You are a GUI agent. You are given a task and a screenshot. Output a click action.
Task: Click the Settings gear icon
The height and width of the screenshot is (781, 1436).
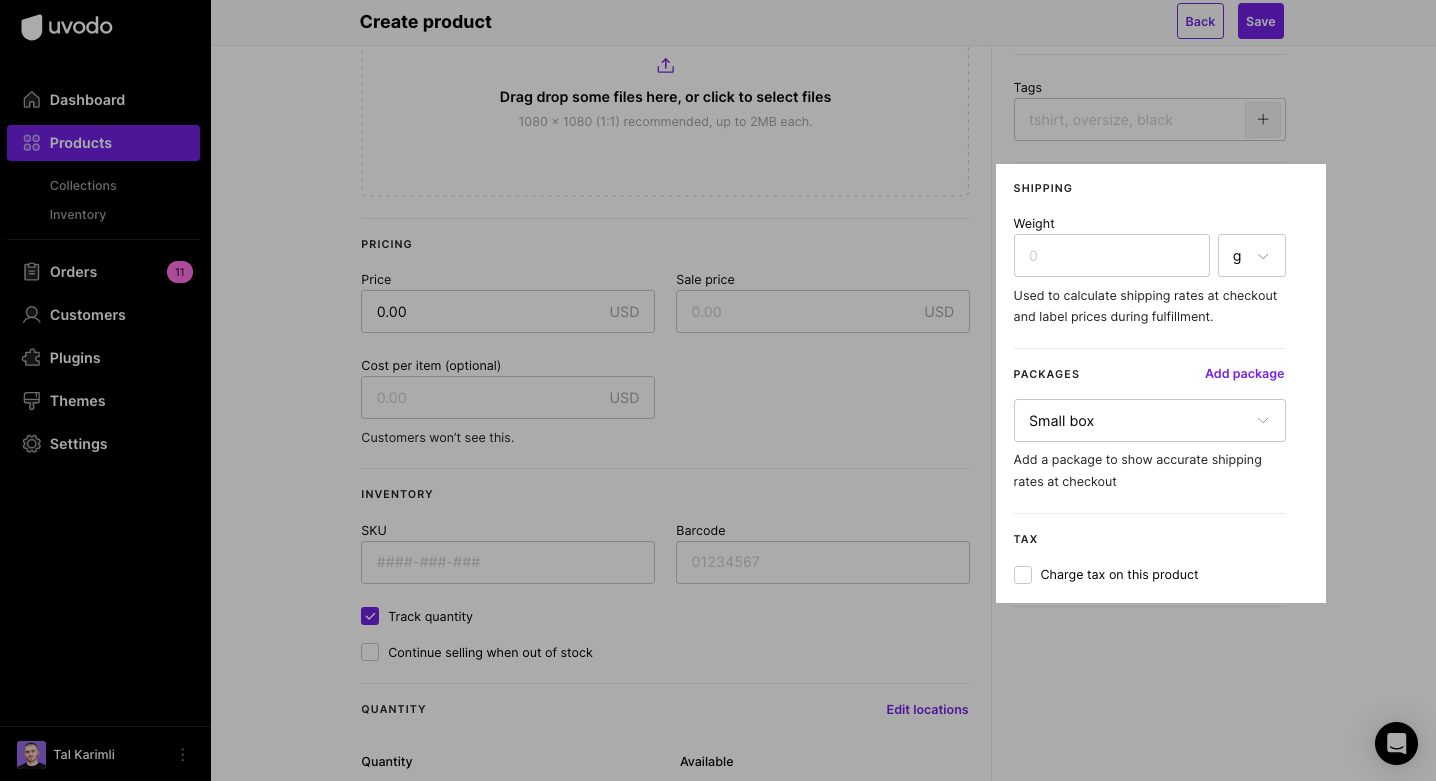32,444
